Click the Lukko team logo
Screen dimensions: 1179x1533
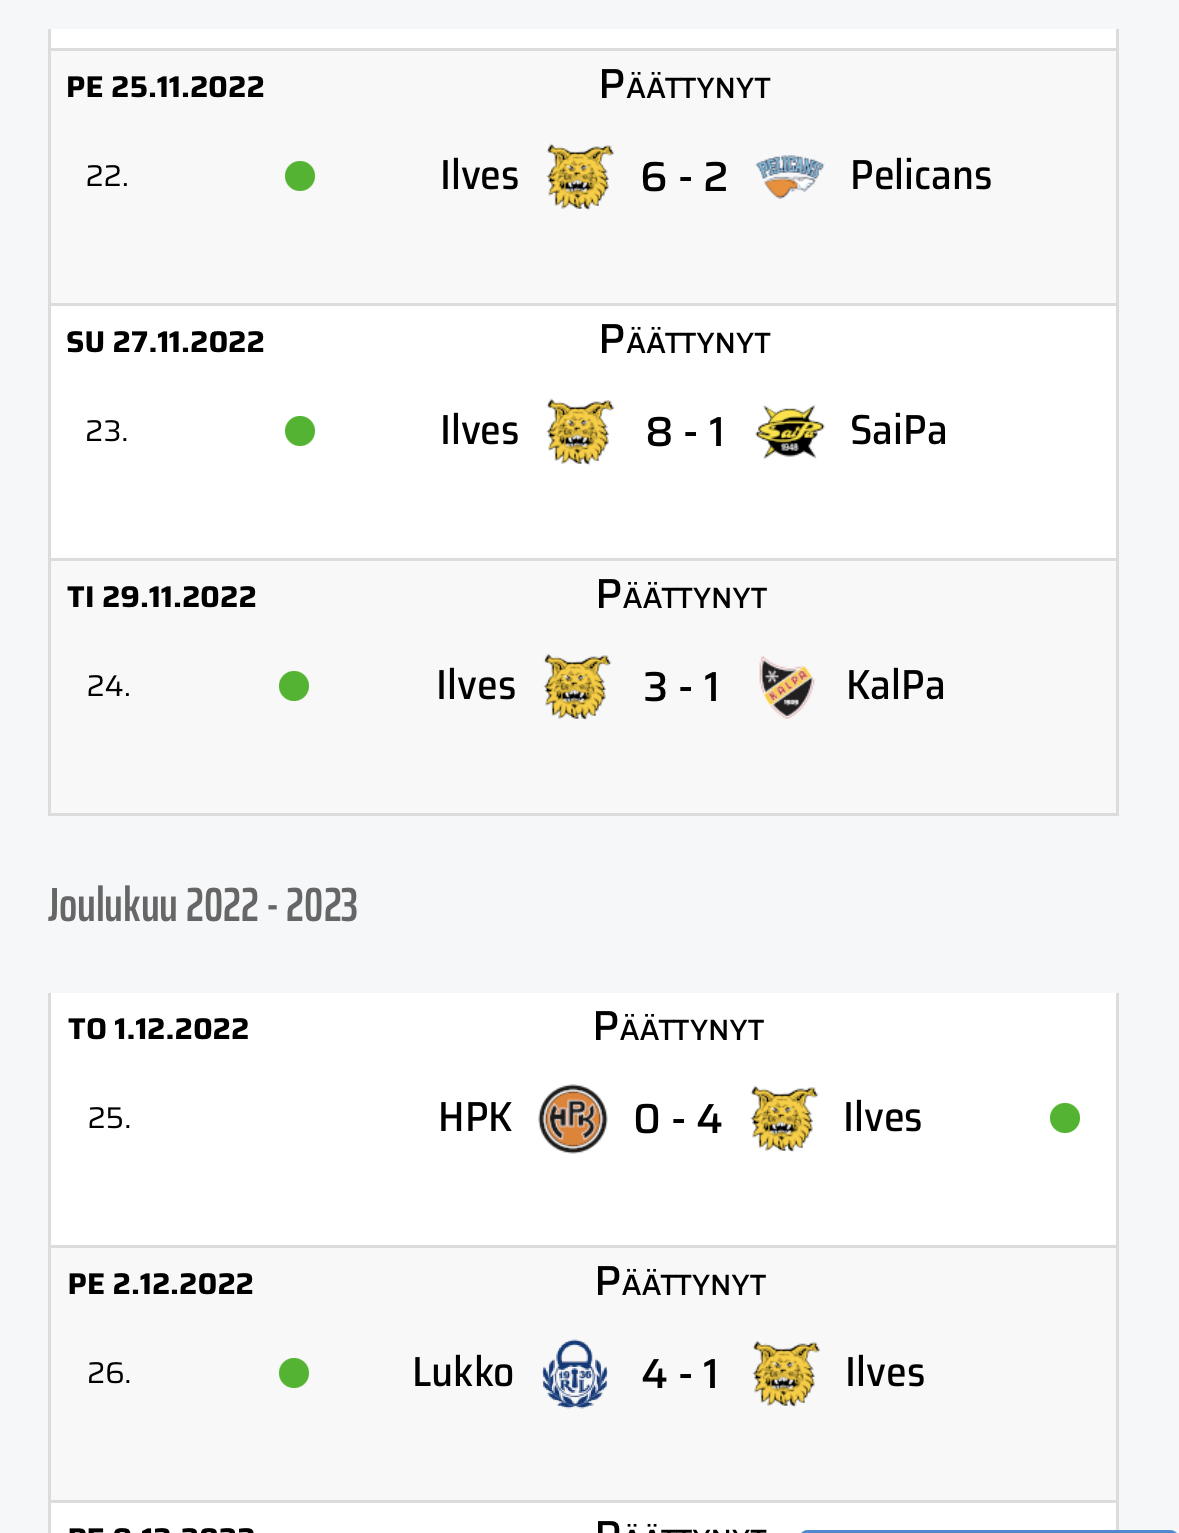(x=575, y=1374)
